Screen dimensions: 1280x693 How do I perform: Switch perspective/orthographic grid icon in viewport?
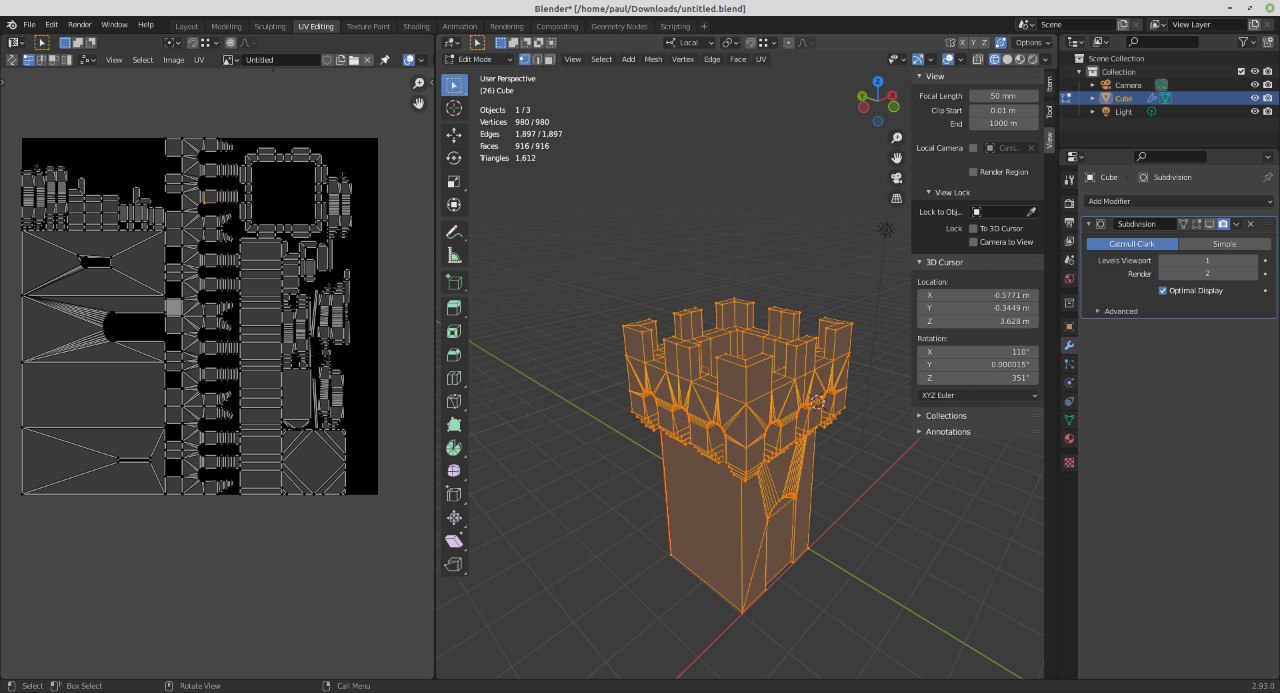coord(897,198)
